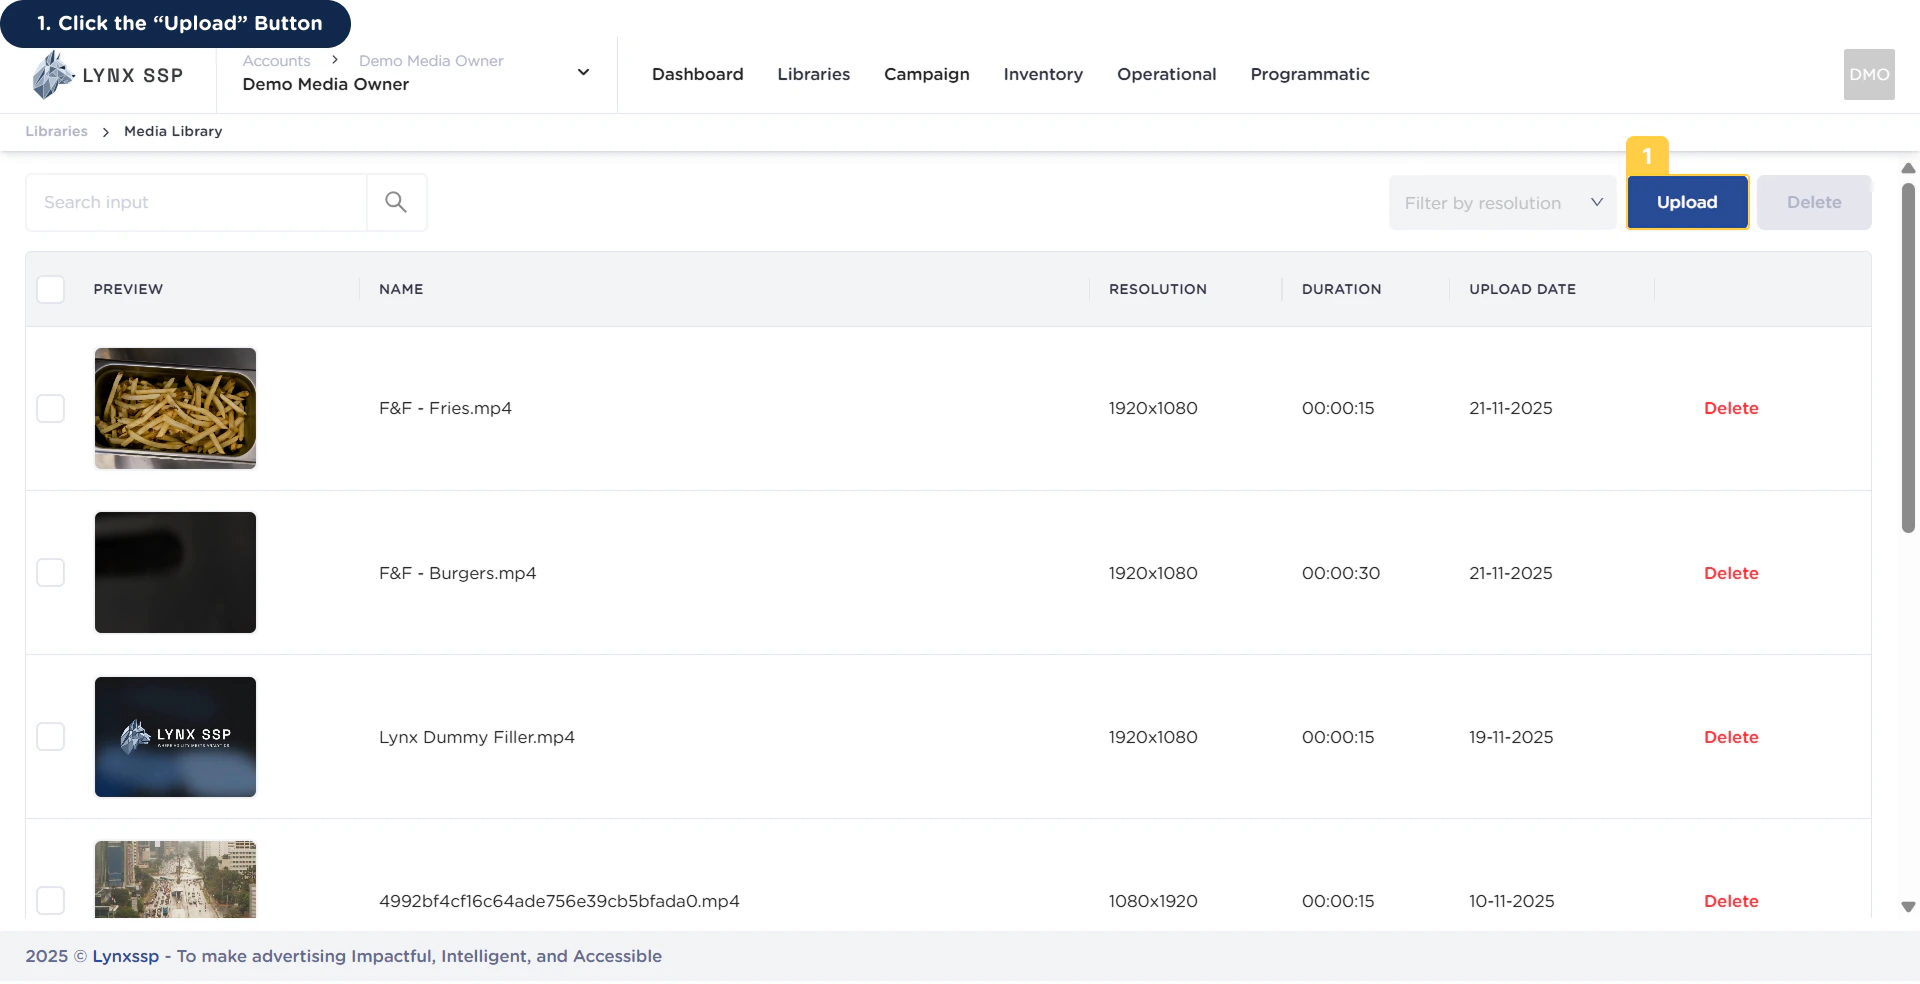Follow the Lynxssp link in the footer
Image resolution: width=1920 pixels, height=984 pixels.
tap(126, 956)
